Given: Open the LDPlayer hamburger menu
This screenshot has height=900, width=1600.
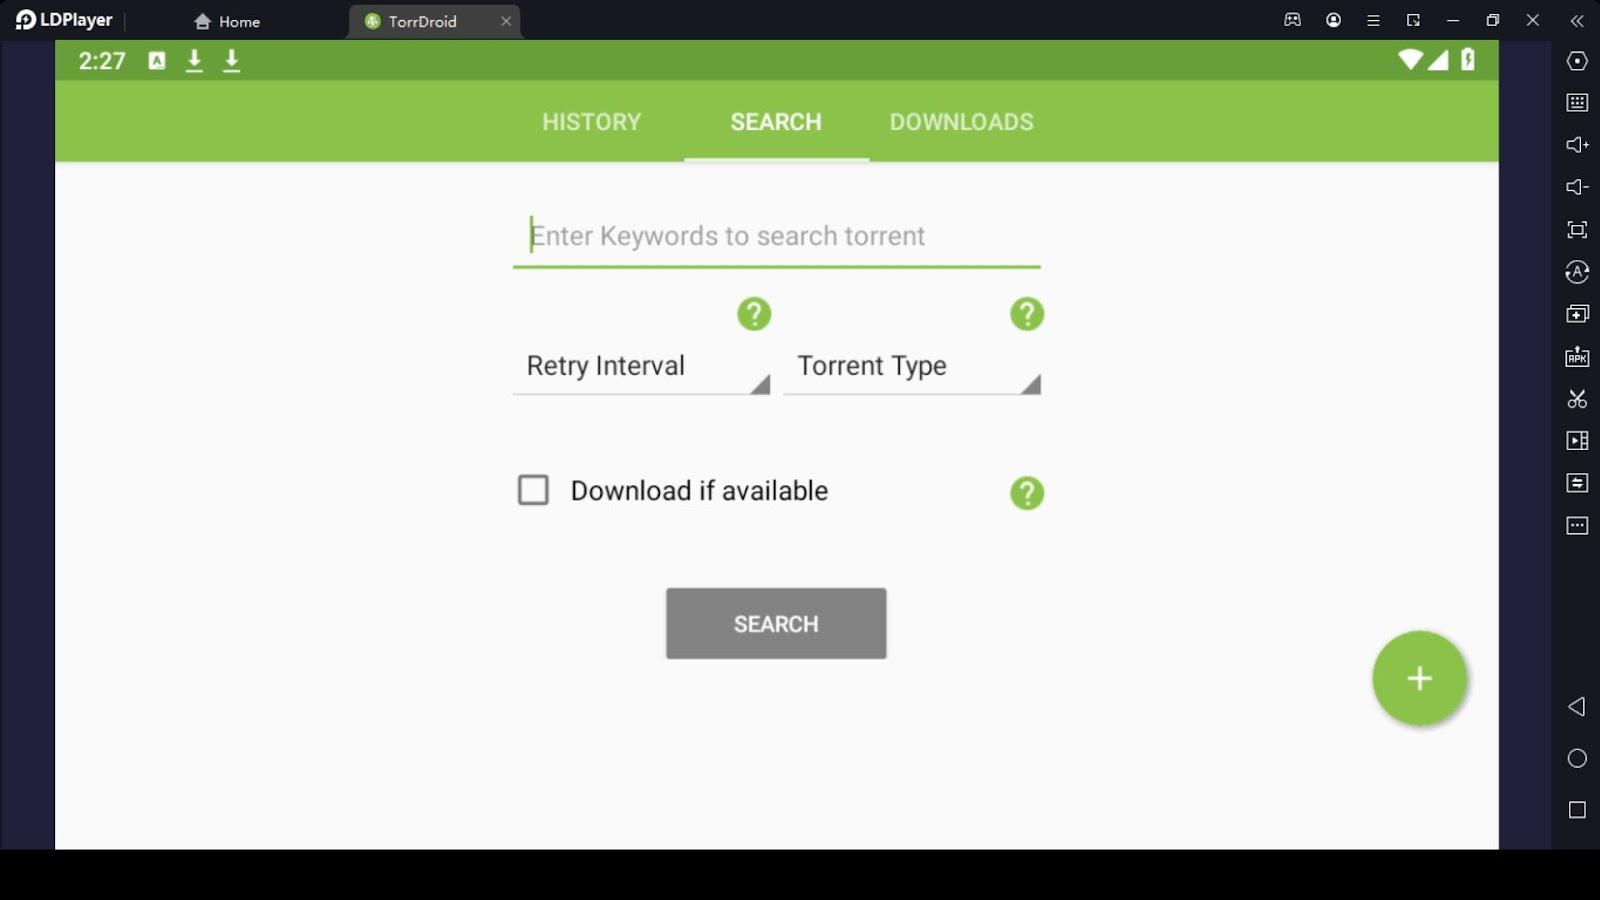Looking at the screenshot, I should [1373, 20].
